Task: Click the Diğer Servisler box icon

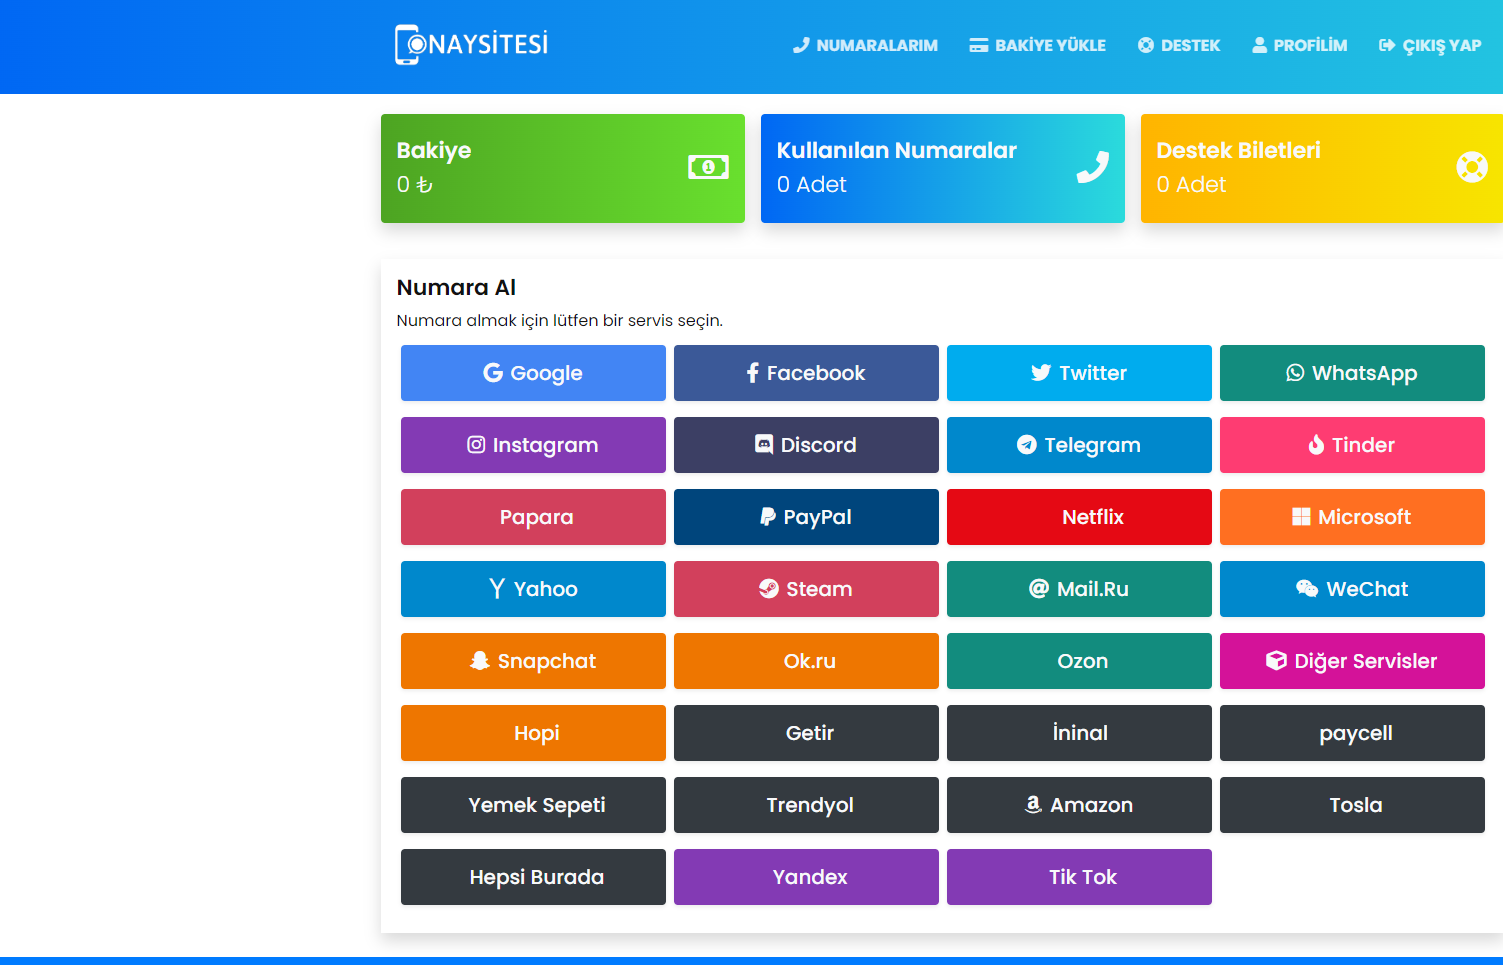Action: 1276,661
